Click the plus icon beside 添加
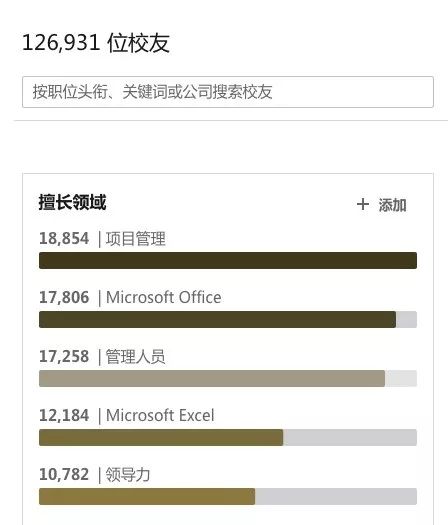 pyautogui.click(x=363, y=204)
